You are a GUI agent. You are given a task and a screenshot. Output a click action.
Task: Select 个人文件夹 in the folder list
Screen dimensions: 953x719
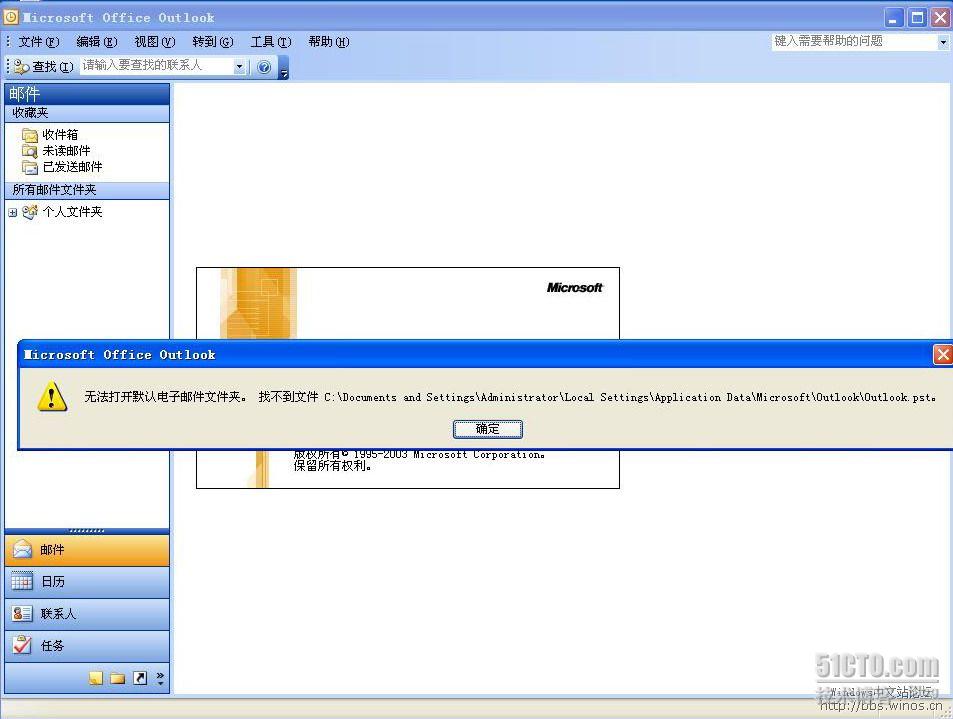click(x=72, y=212)
